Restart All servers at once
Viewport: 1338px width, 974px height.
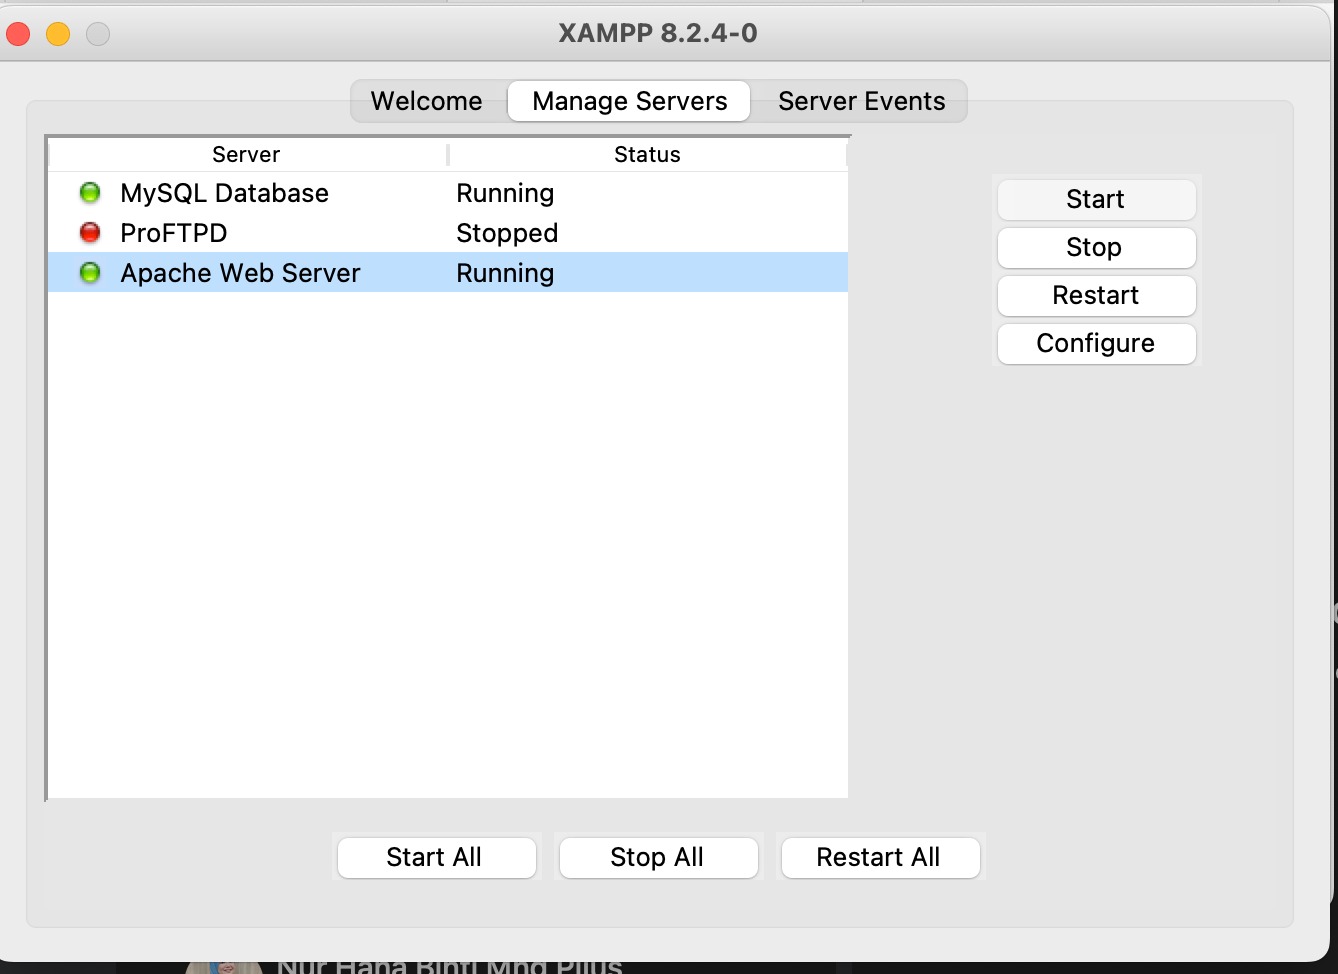click(879, 857)
